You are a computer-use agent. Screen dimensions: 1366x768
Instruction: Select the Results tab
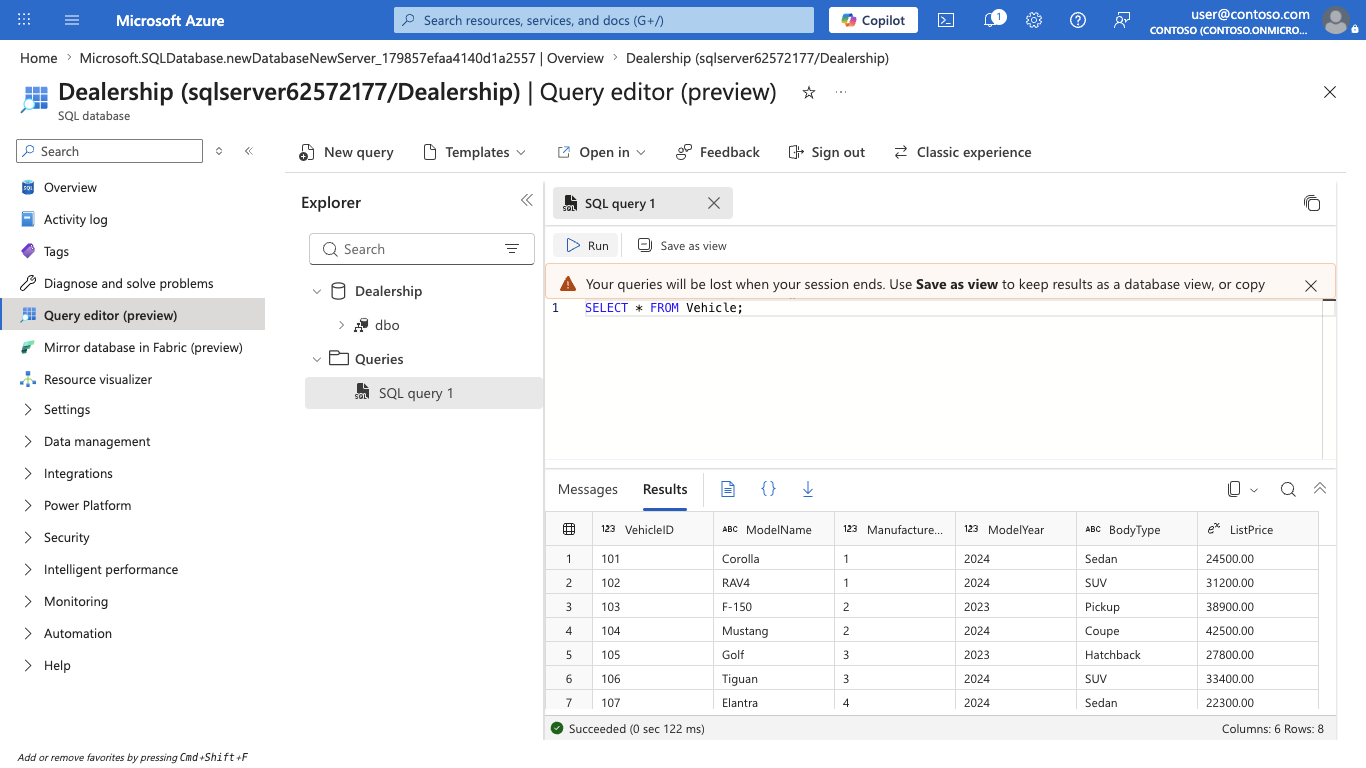click(x=665, y=489)
